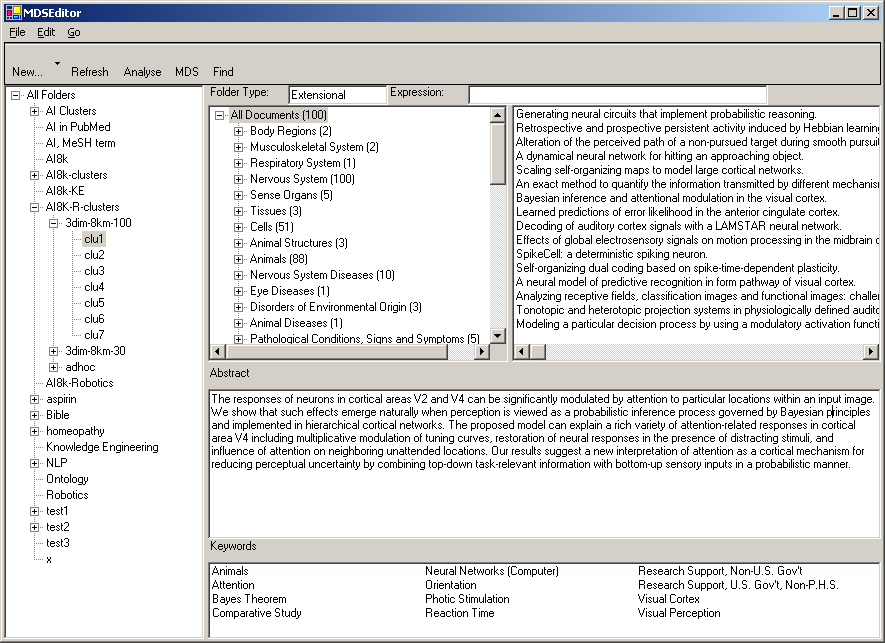
Task: Expand the Body Regions (2) category
Action: 239,132
